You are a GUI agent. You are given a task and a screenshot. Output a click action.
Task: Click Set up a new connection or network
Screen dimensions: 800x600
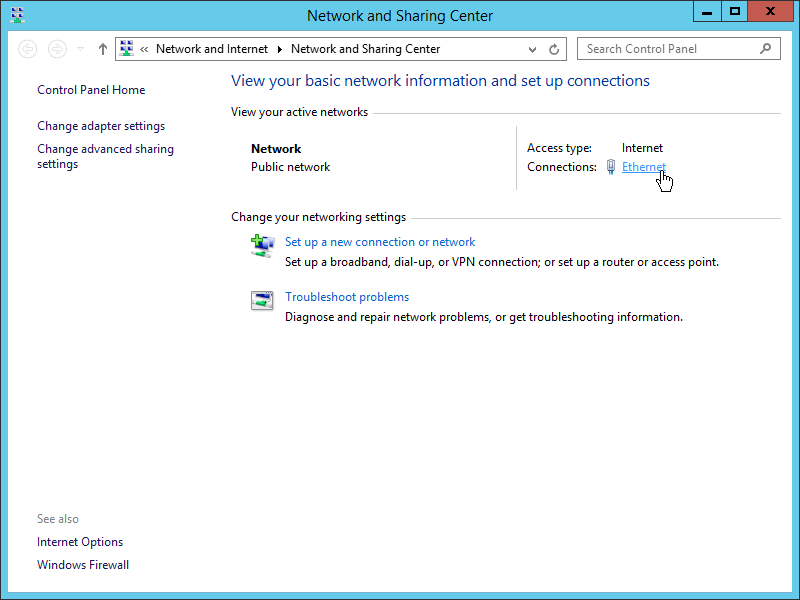pyautogui.click(x=380, y=242)
